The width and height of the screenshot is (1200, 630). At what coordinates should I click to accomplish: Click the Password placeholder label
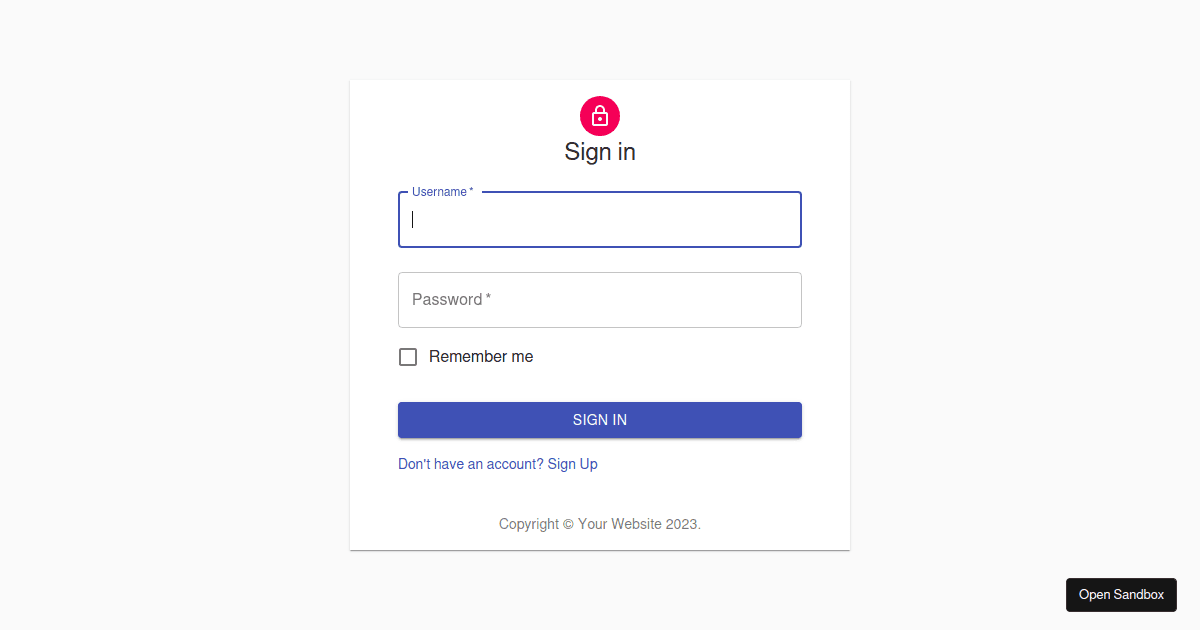[x=447, y=300]
